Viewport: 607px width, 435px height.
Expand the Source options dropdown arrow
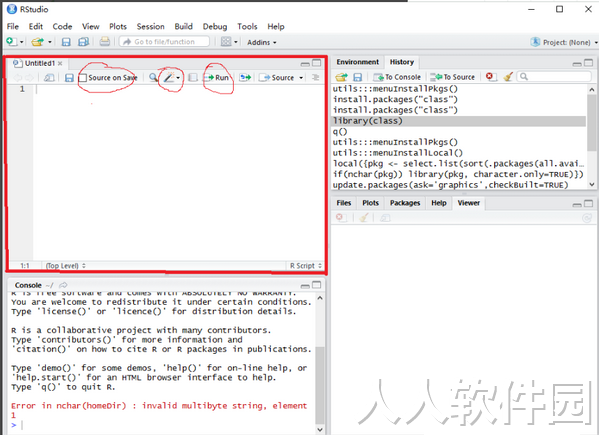301,78
